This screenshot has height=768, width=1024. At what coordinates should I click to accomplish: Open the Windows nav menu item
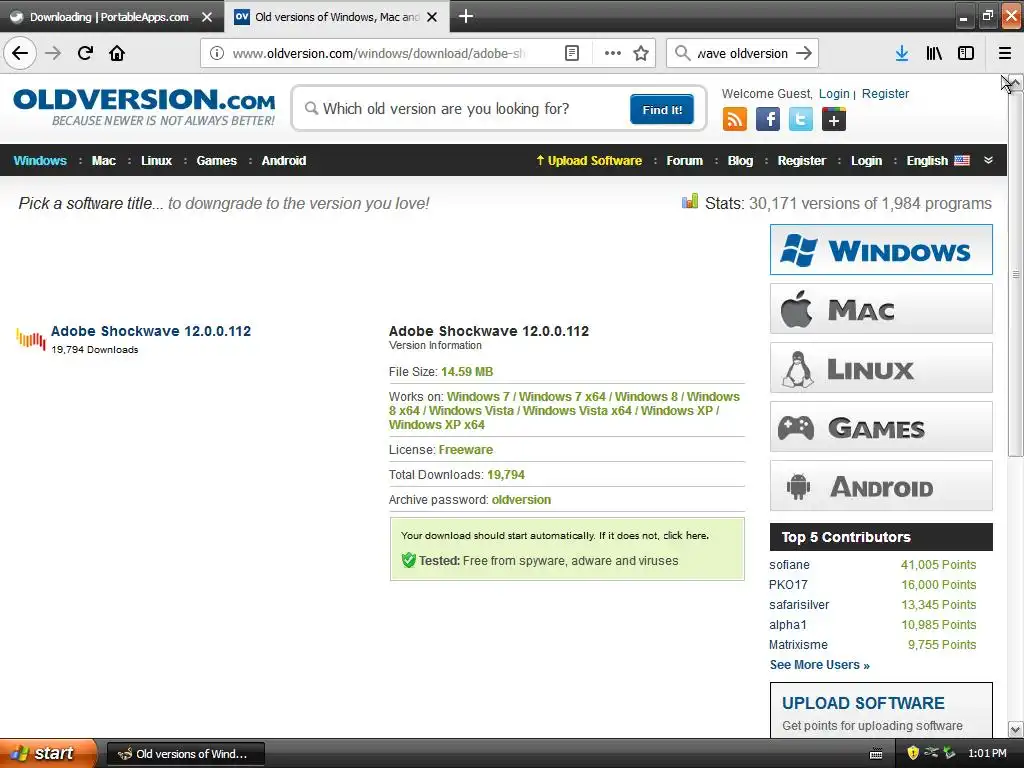click(40, 161)
